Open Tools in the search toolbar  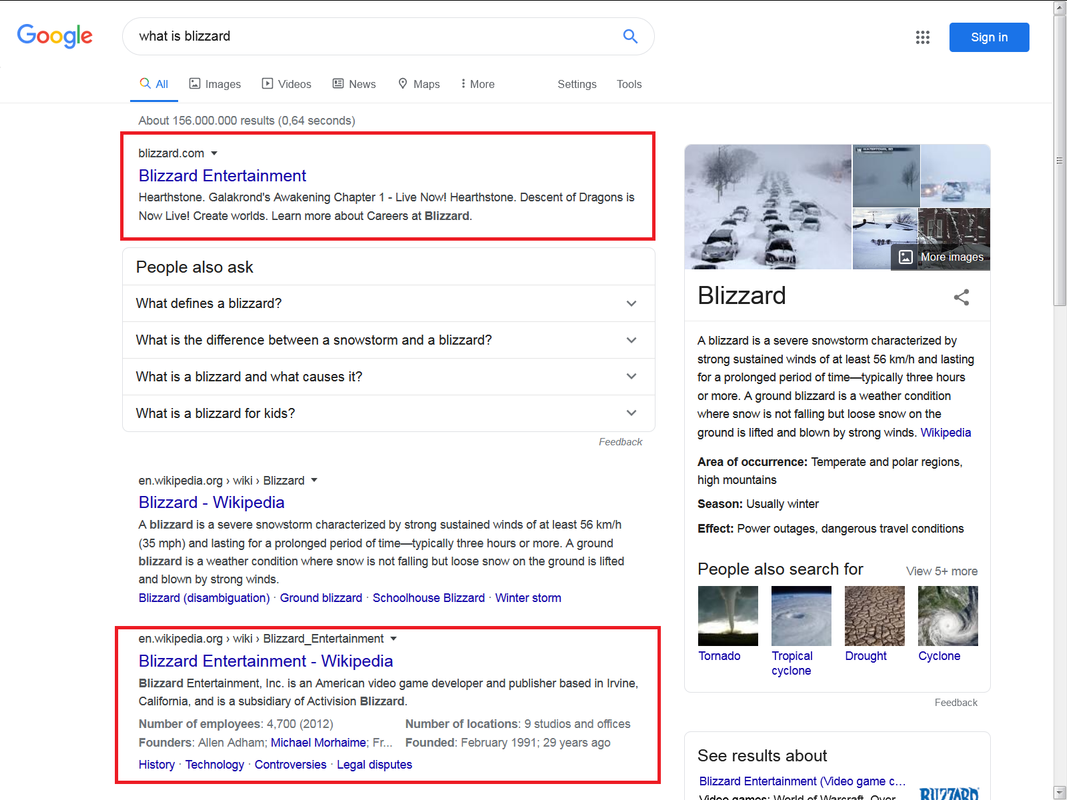tap(629, 84)
